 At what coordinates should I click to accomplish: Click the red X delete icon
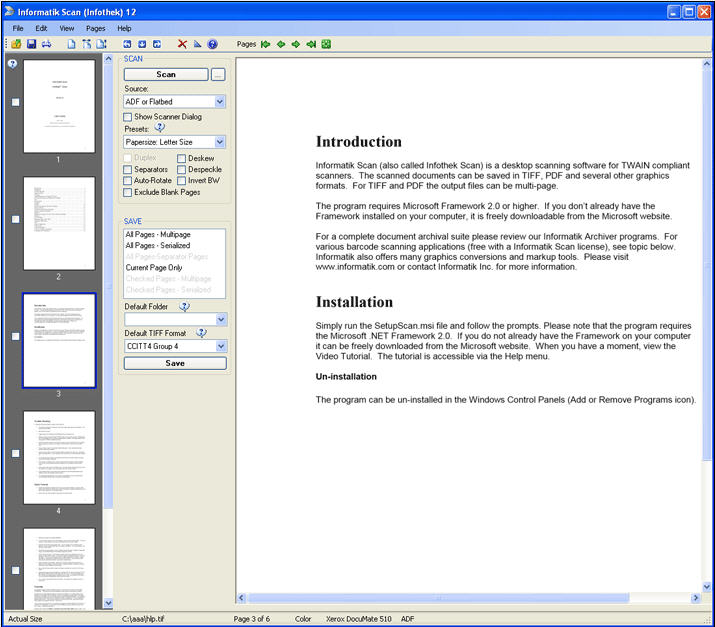coord(182,44)
